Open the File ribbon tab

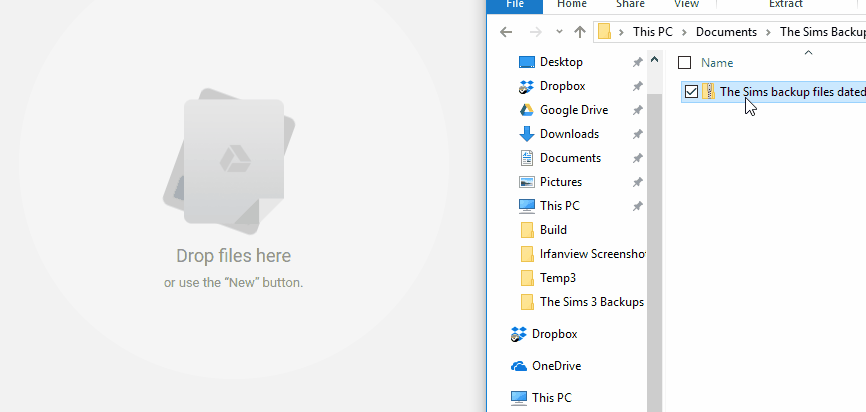pyautogui.click(x=515, y=4)
